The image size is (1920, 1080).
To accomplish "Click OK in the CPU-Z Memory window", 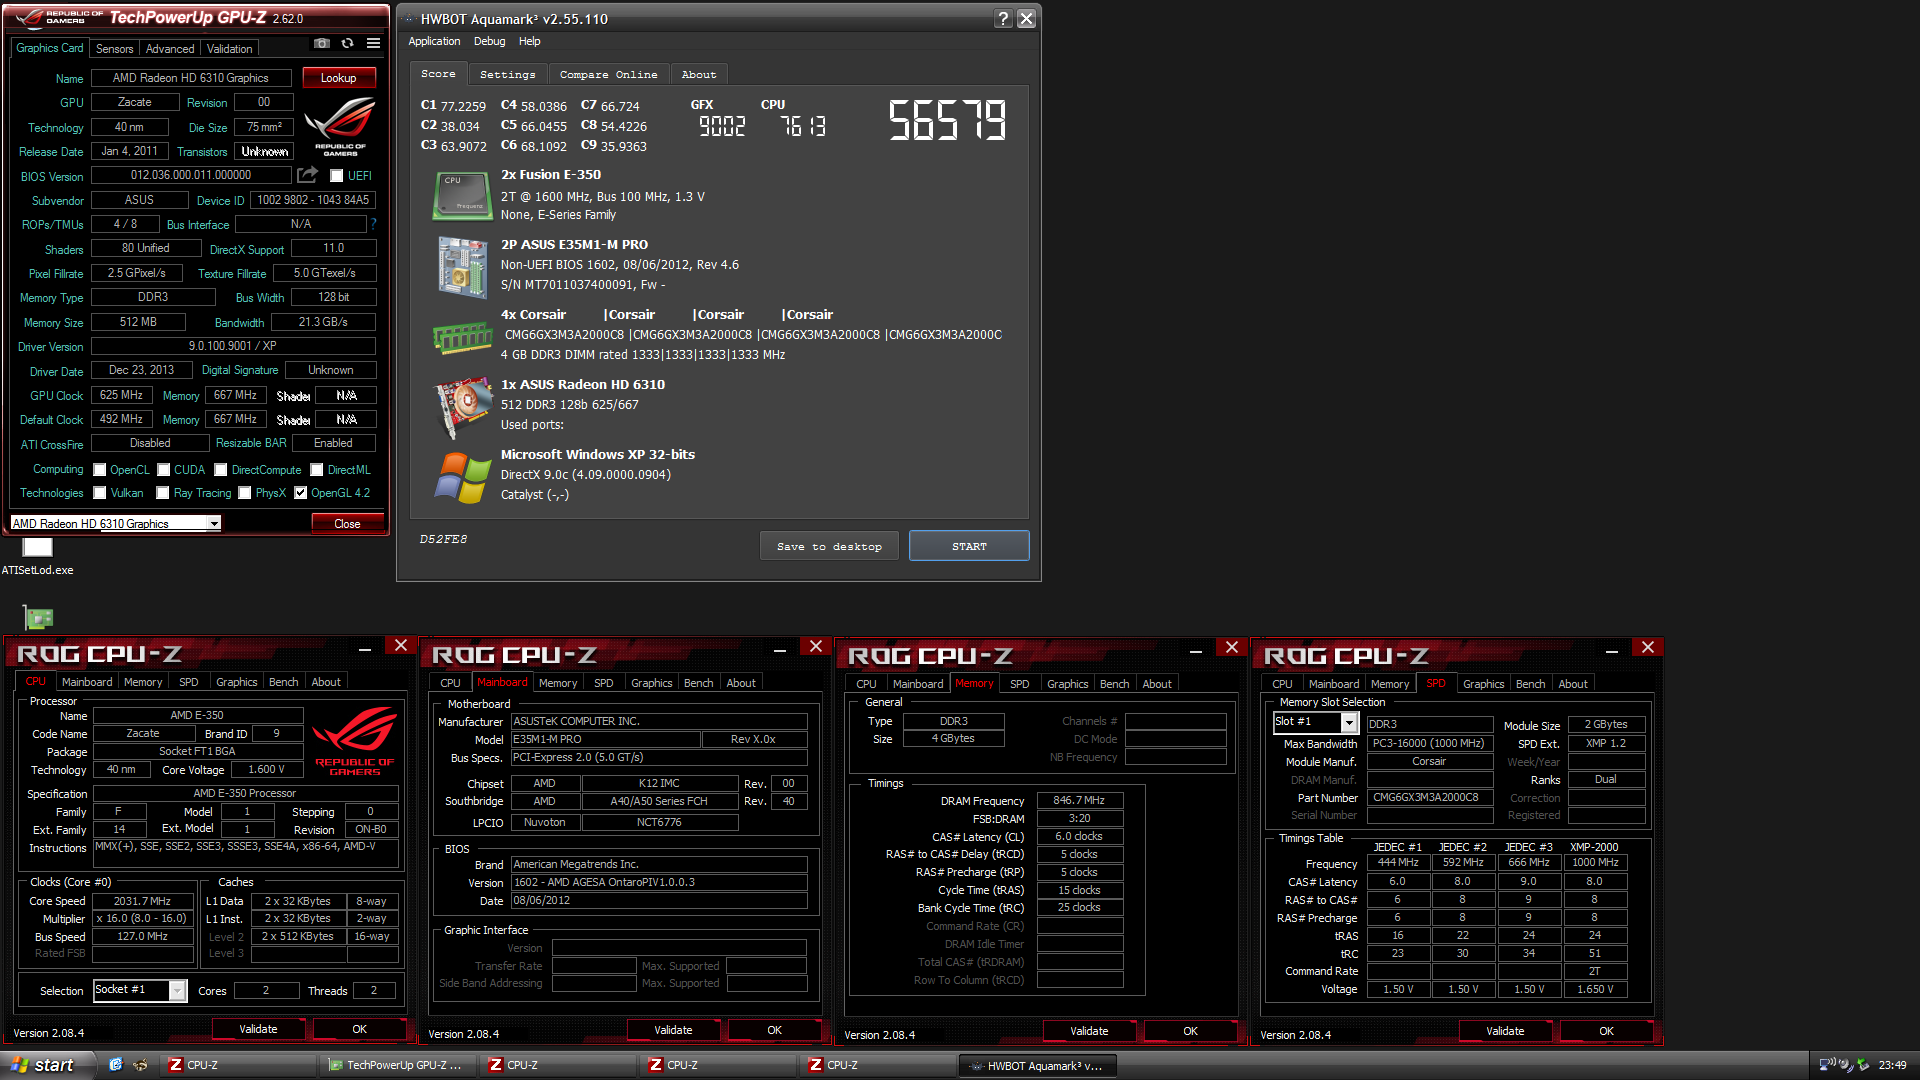I will pos(1190,1031).
